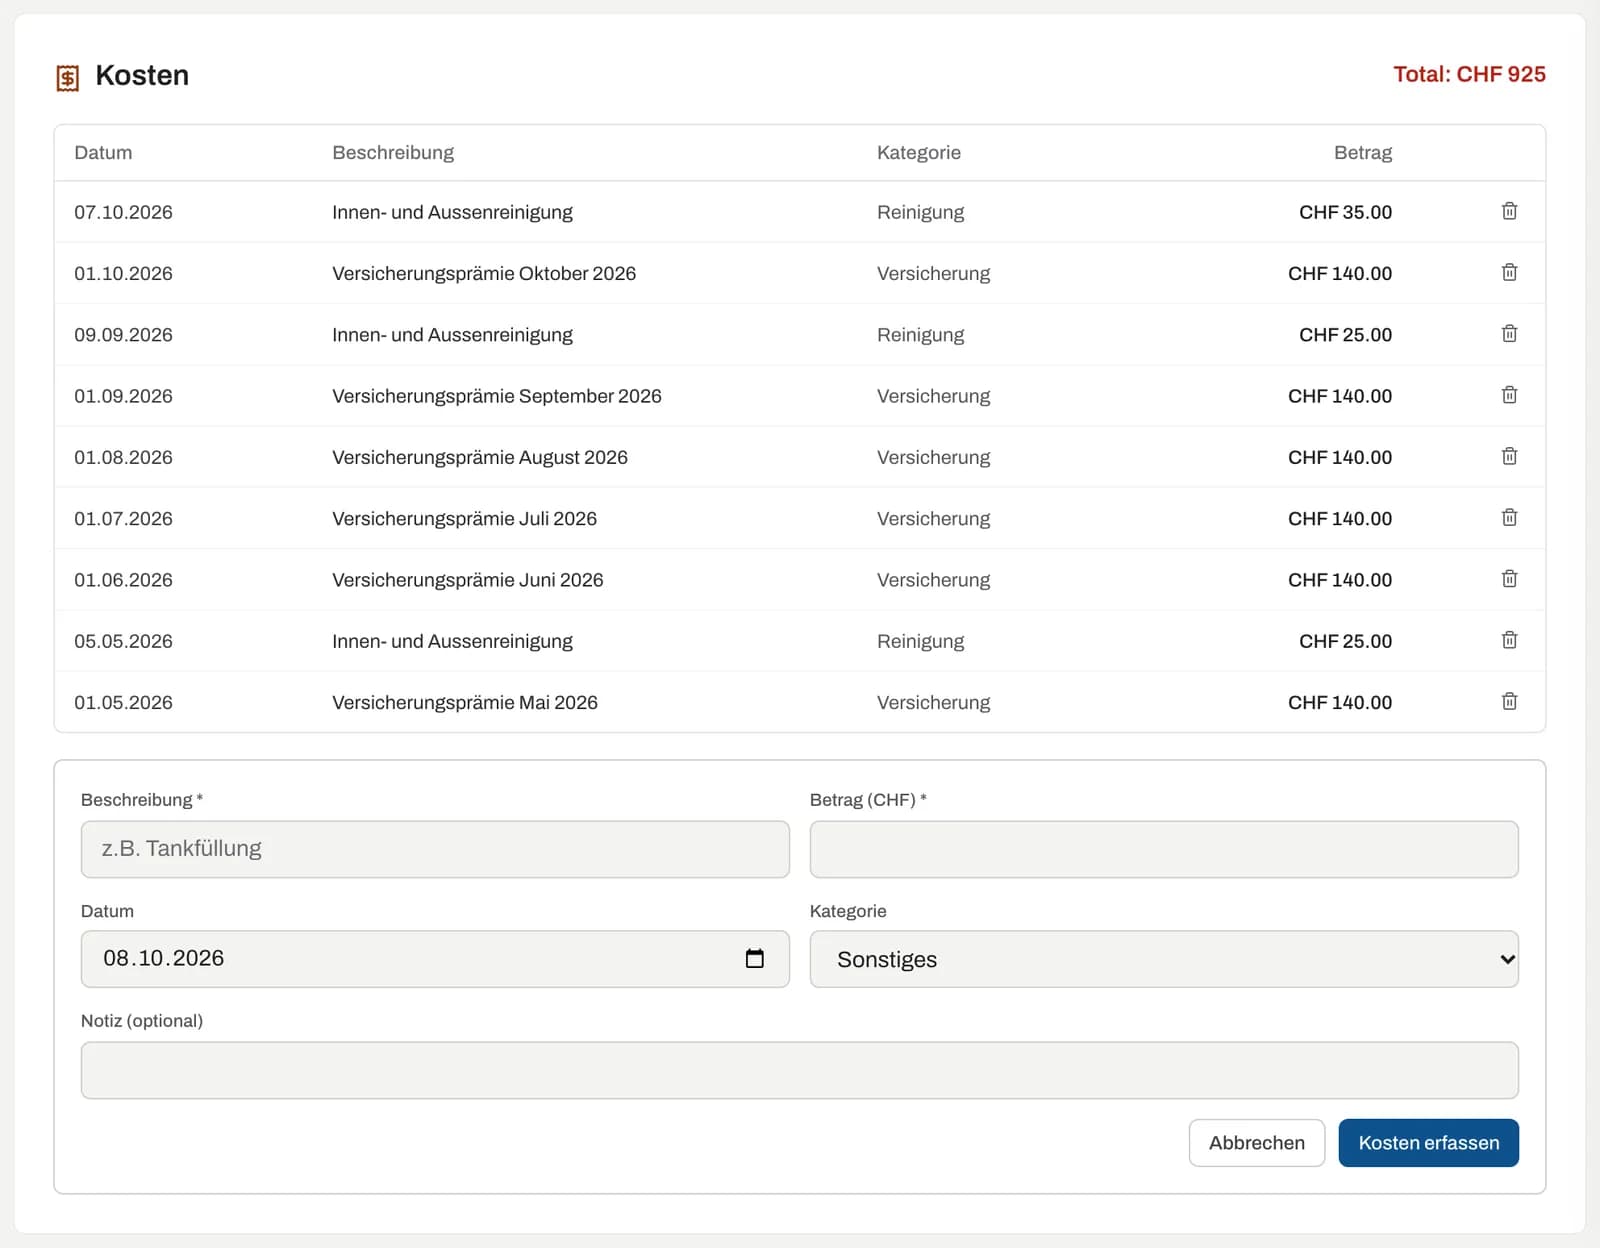Click the Datum column header

(x=103, y=153)
